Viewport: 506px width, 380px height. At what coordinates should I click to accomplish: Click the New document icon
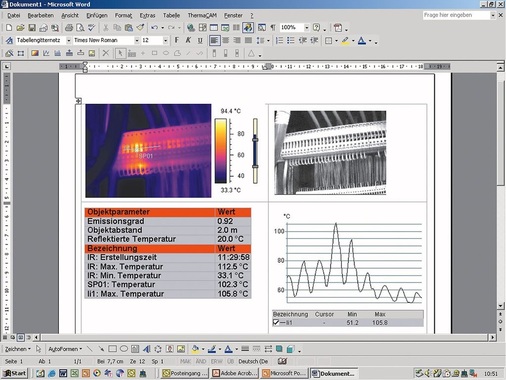(x=9, y=28)
